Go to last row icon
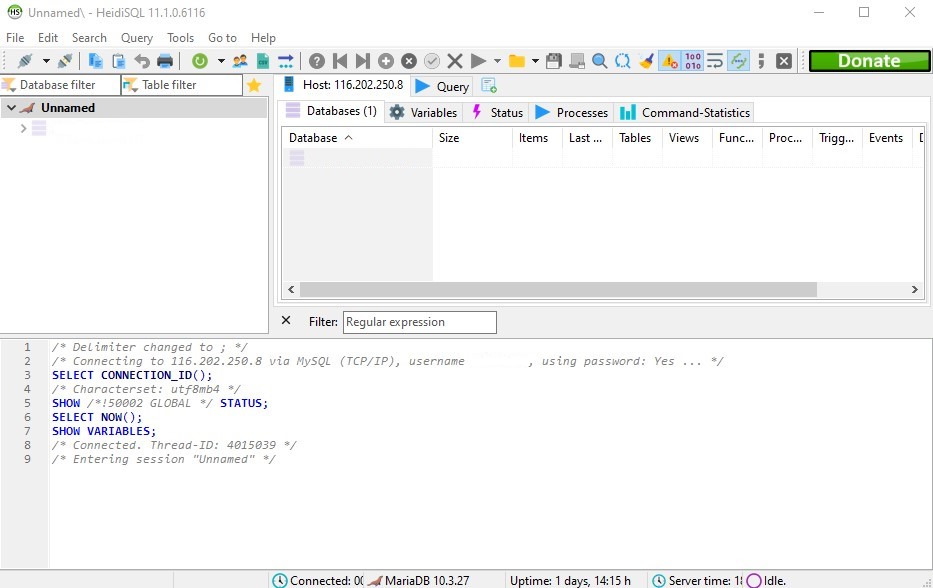Viewport: 933px width, 588px height. point(362,61)
